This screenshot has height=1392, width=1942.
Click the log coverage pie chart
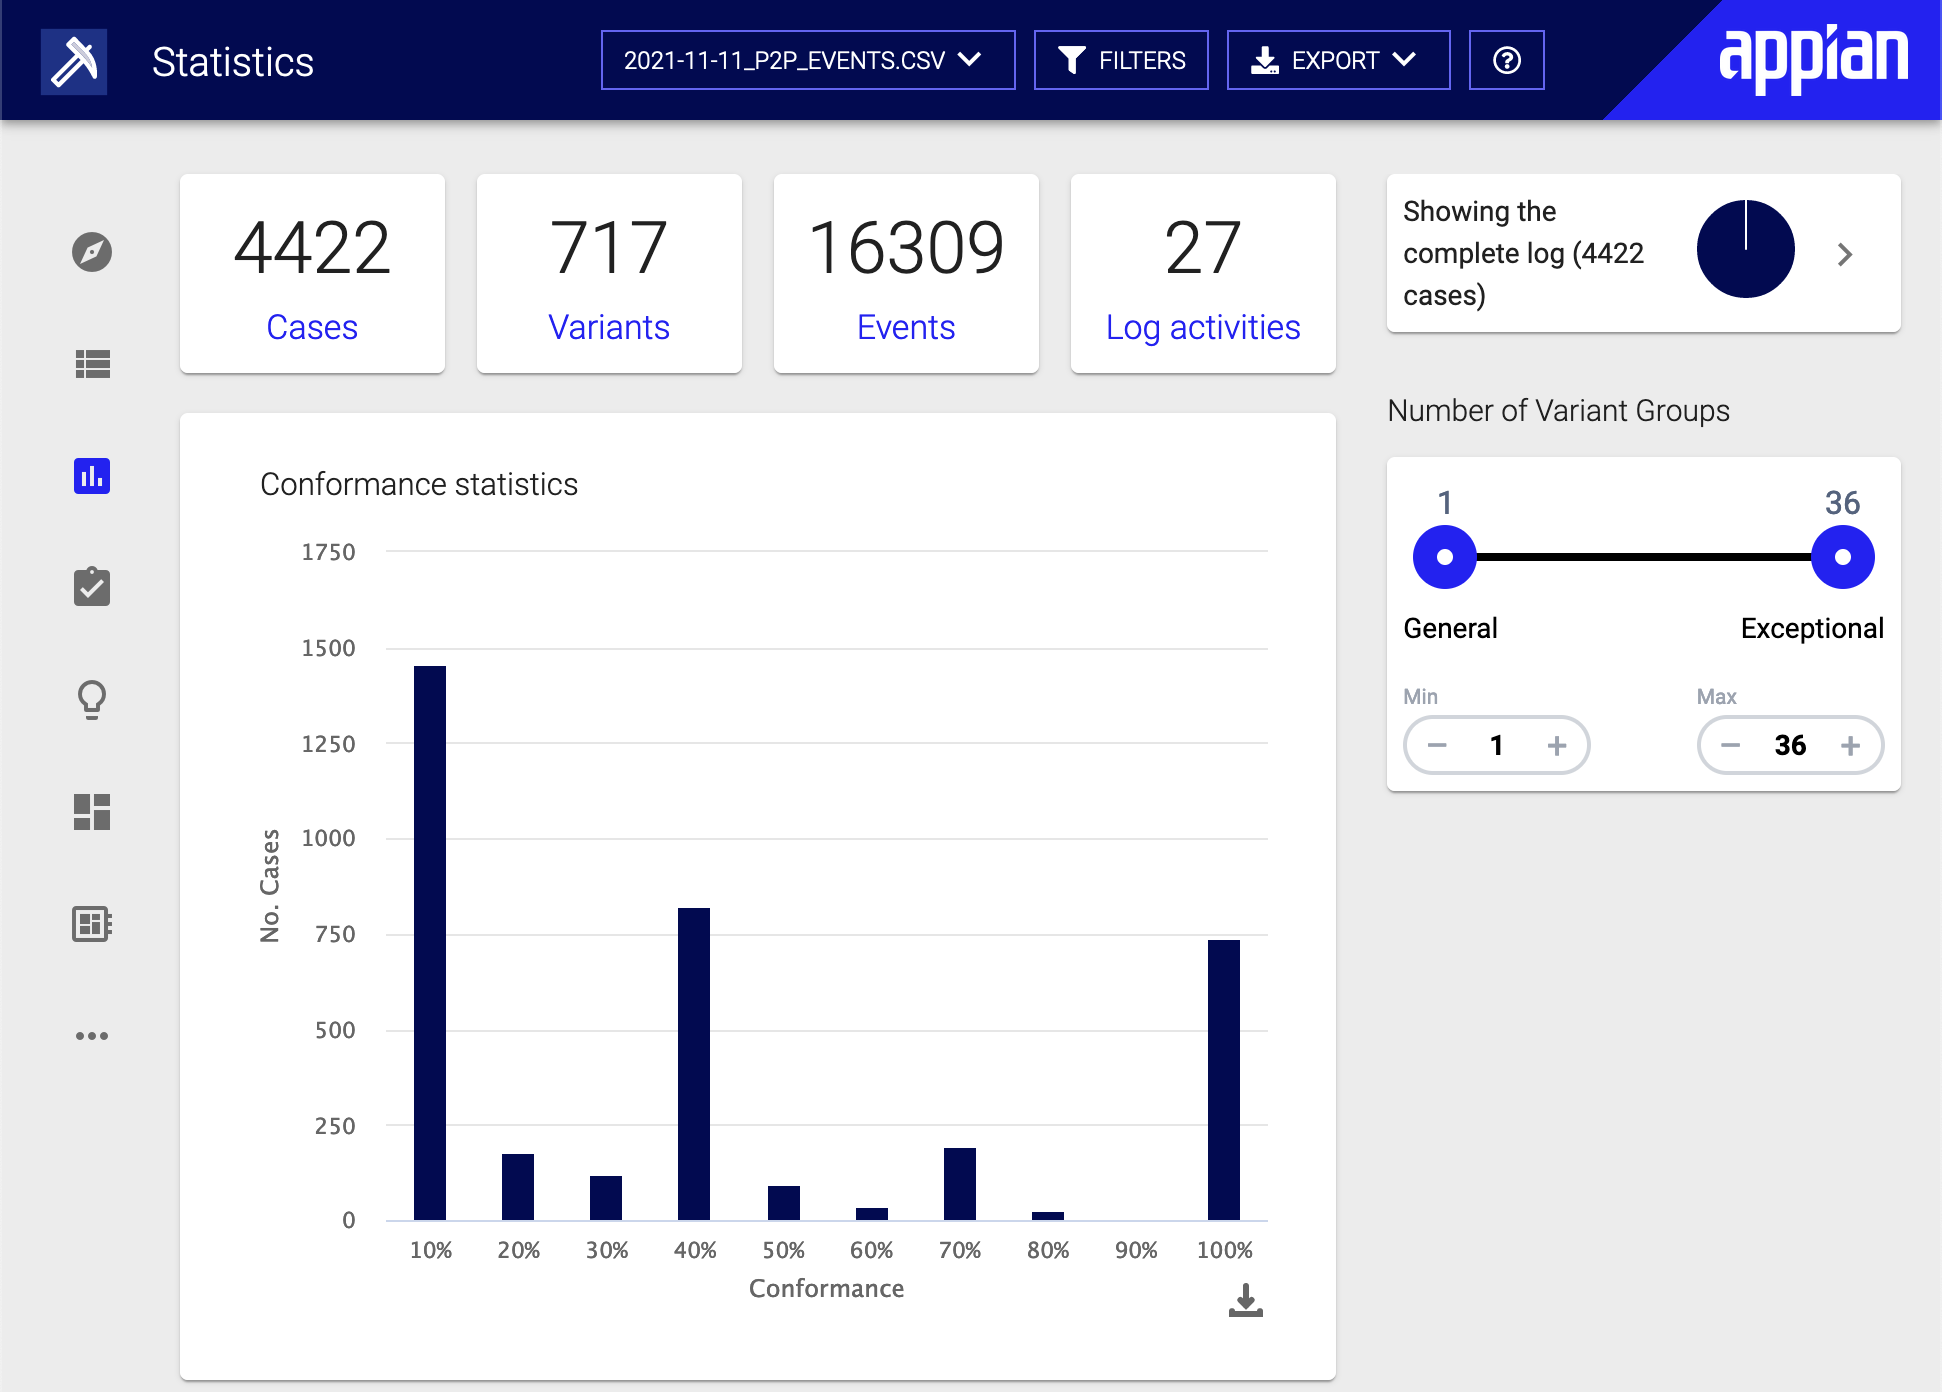tap(1746, 249)
